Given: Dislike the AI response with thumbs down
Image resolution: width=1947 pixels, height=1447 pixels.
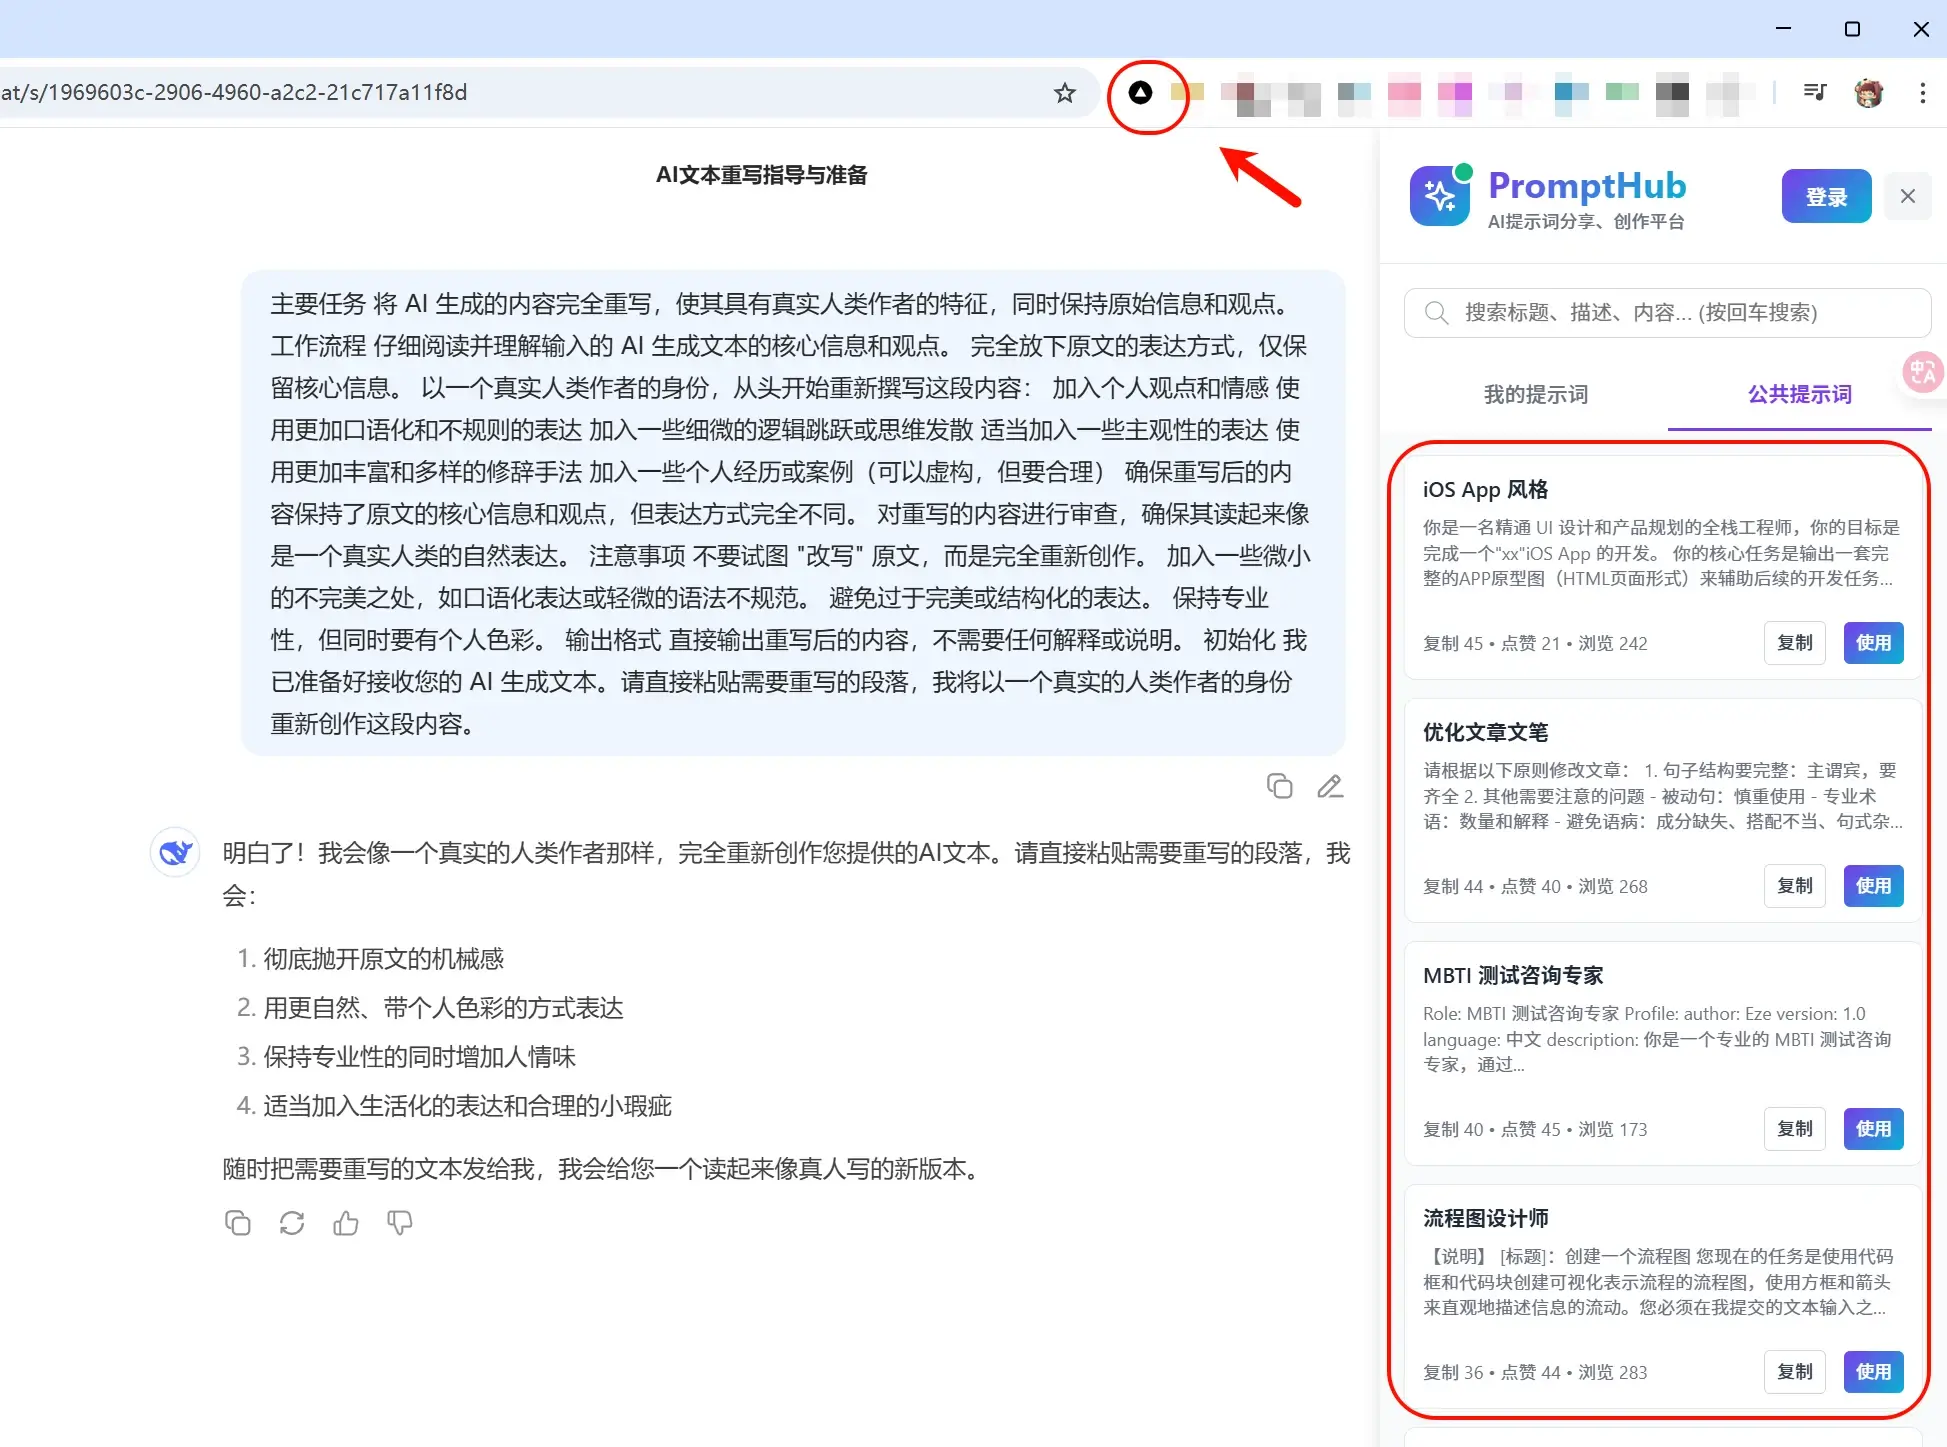Looking at the screenshot, I should 400,1223.
